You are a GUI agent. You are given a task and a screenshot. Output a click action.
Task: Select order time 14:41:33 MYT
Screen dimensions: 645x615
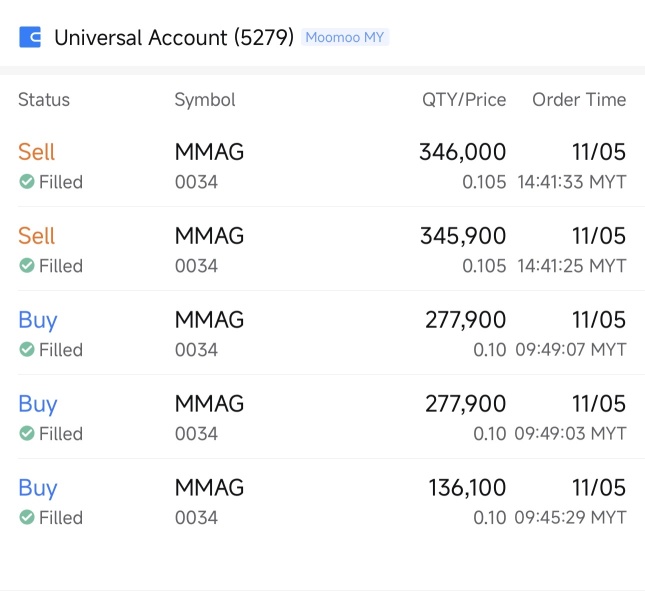(572, 182)
